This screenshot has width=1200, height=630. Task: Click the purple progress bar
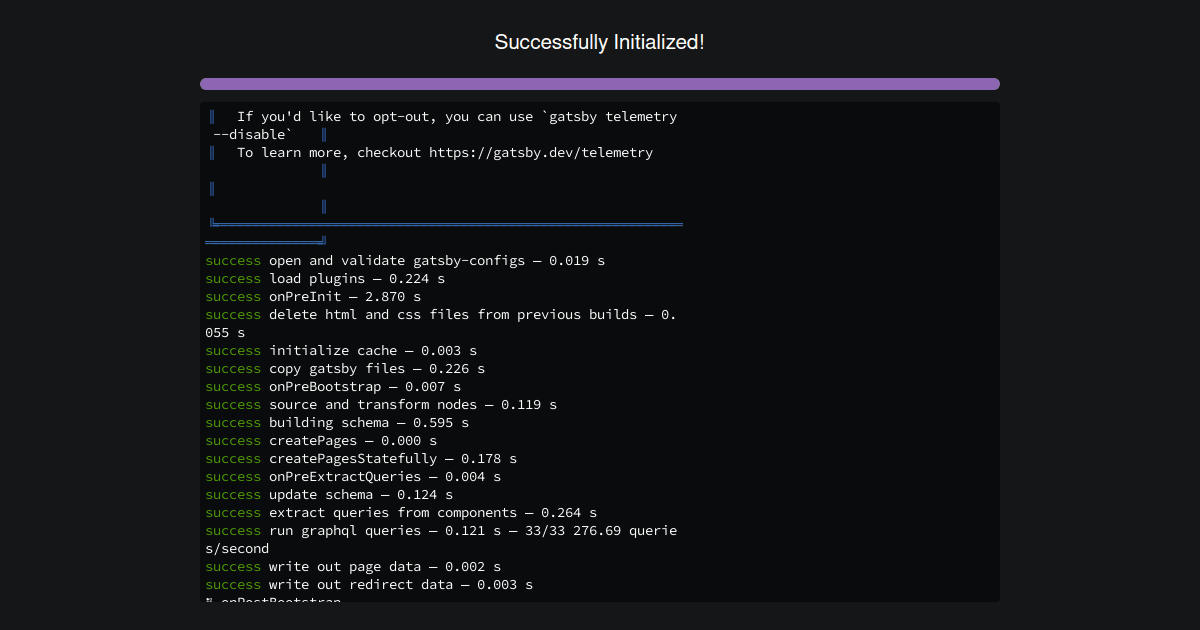pos(599,83)
